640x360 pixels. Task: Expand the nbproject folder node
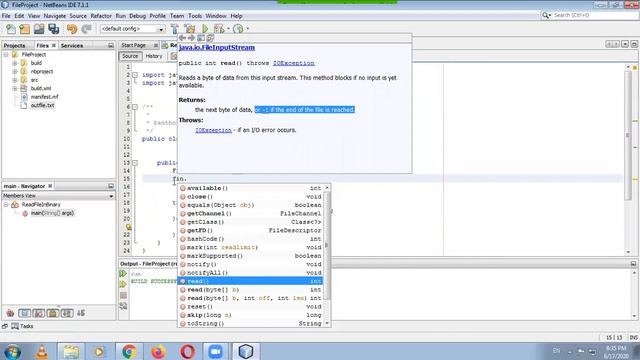pyautogui.click(x=15, y=71)
